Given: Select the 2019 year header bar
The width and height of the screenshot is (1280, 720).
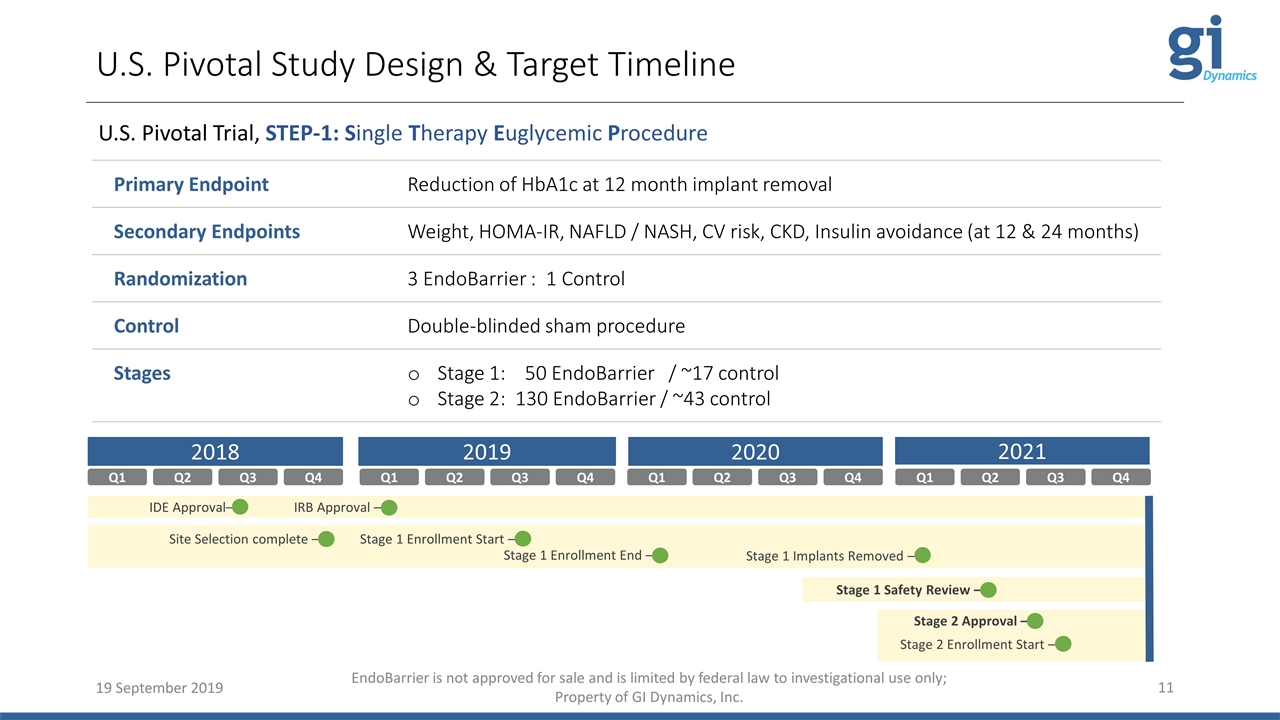Looking at the screenshot, I should [x=487, y=451].
